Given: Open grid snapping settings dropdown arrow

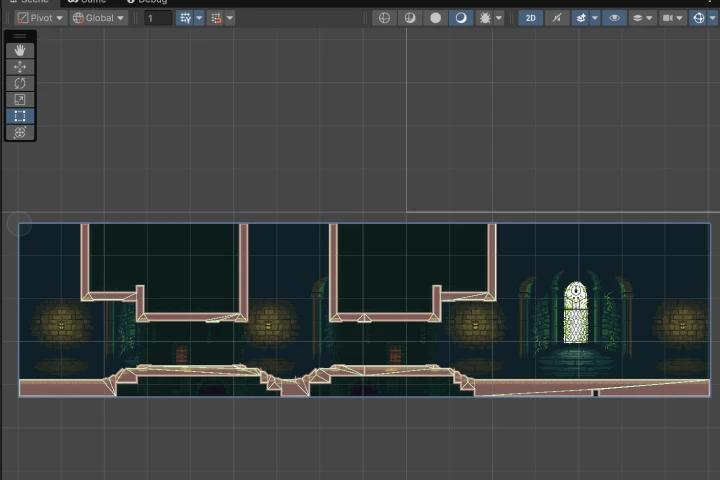Looking at the screenshot, I should click(x=199, y=18).
